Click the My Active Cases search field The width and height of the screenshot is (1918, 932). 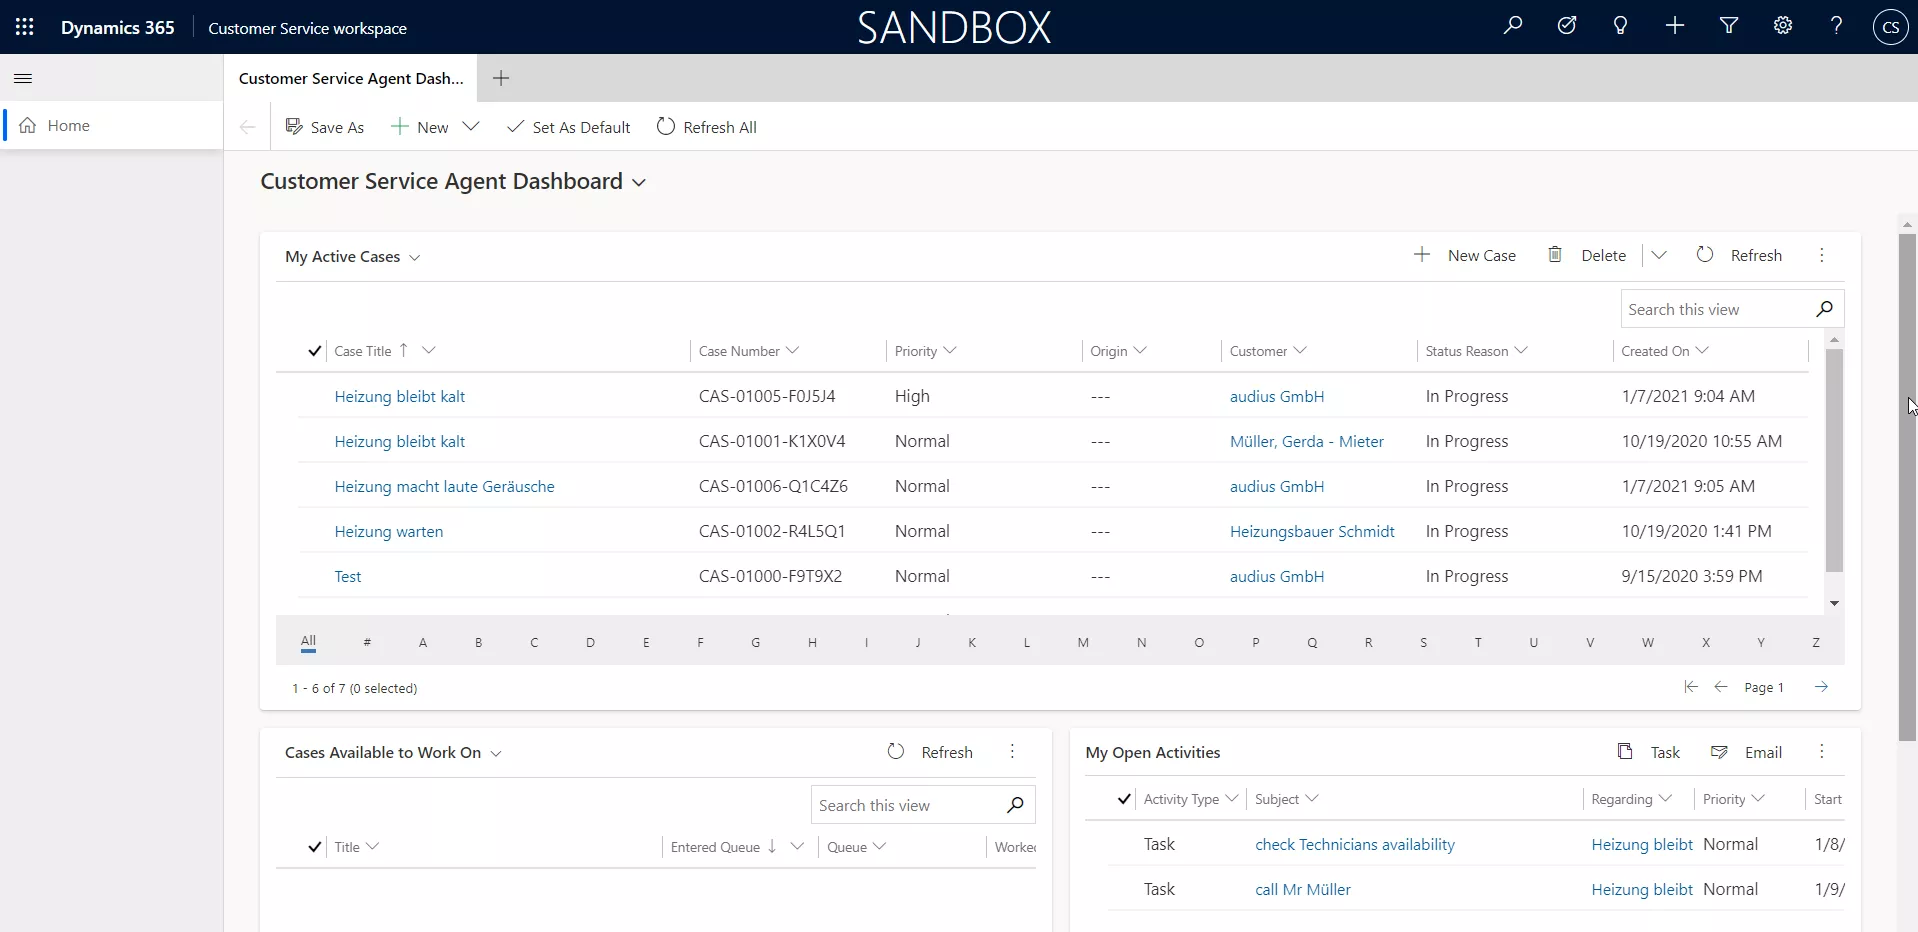(1716, 310)
